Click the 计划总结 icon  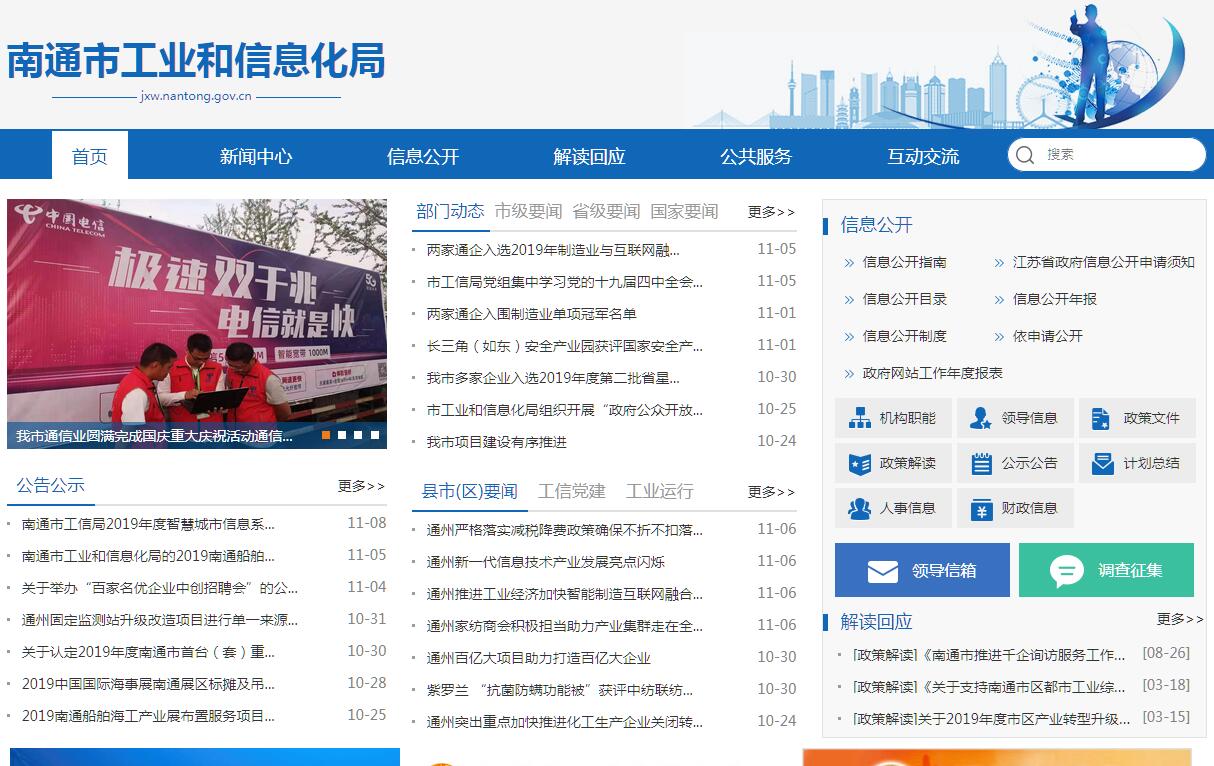(1103, 463)
